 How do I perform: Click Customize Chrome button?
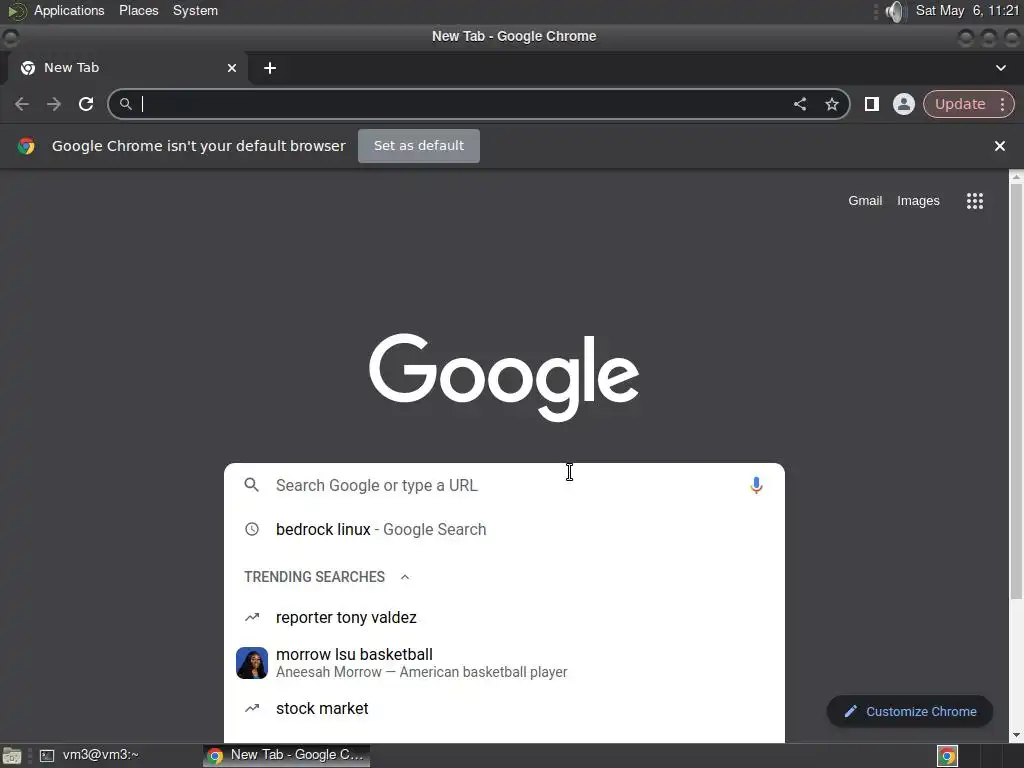click(x=910, y=711)
